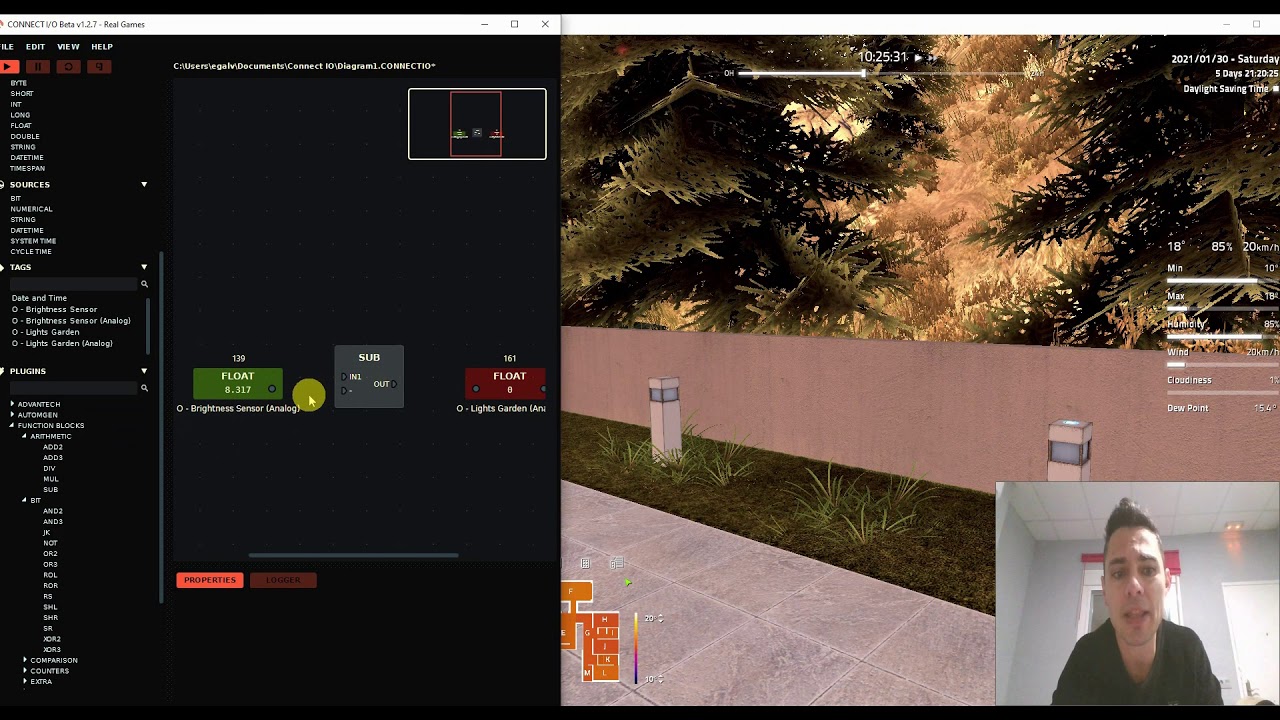This screenshot has width=1280, height=720.
Task: Expand the AUTOMGEN plugin node
Action: pyautogui.click(x=12, y=415)
